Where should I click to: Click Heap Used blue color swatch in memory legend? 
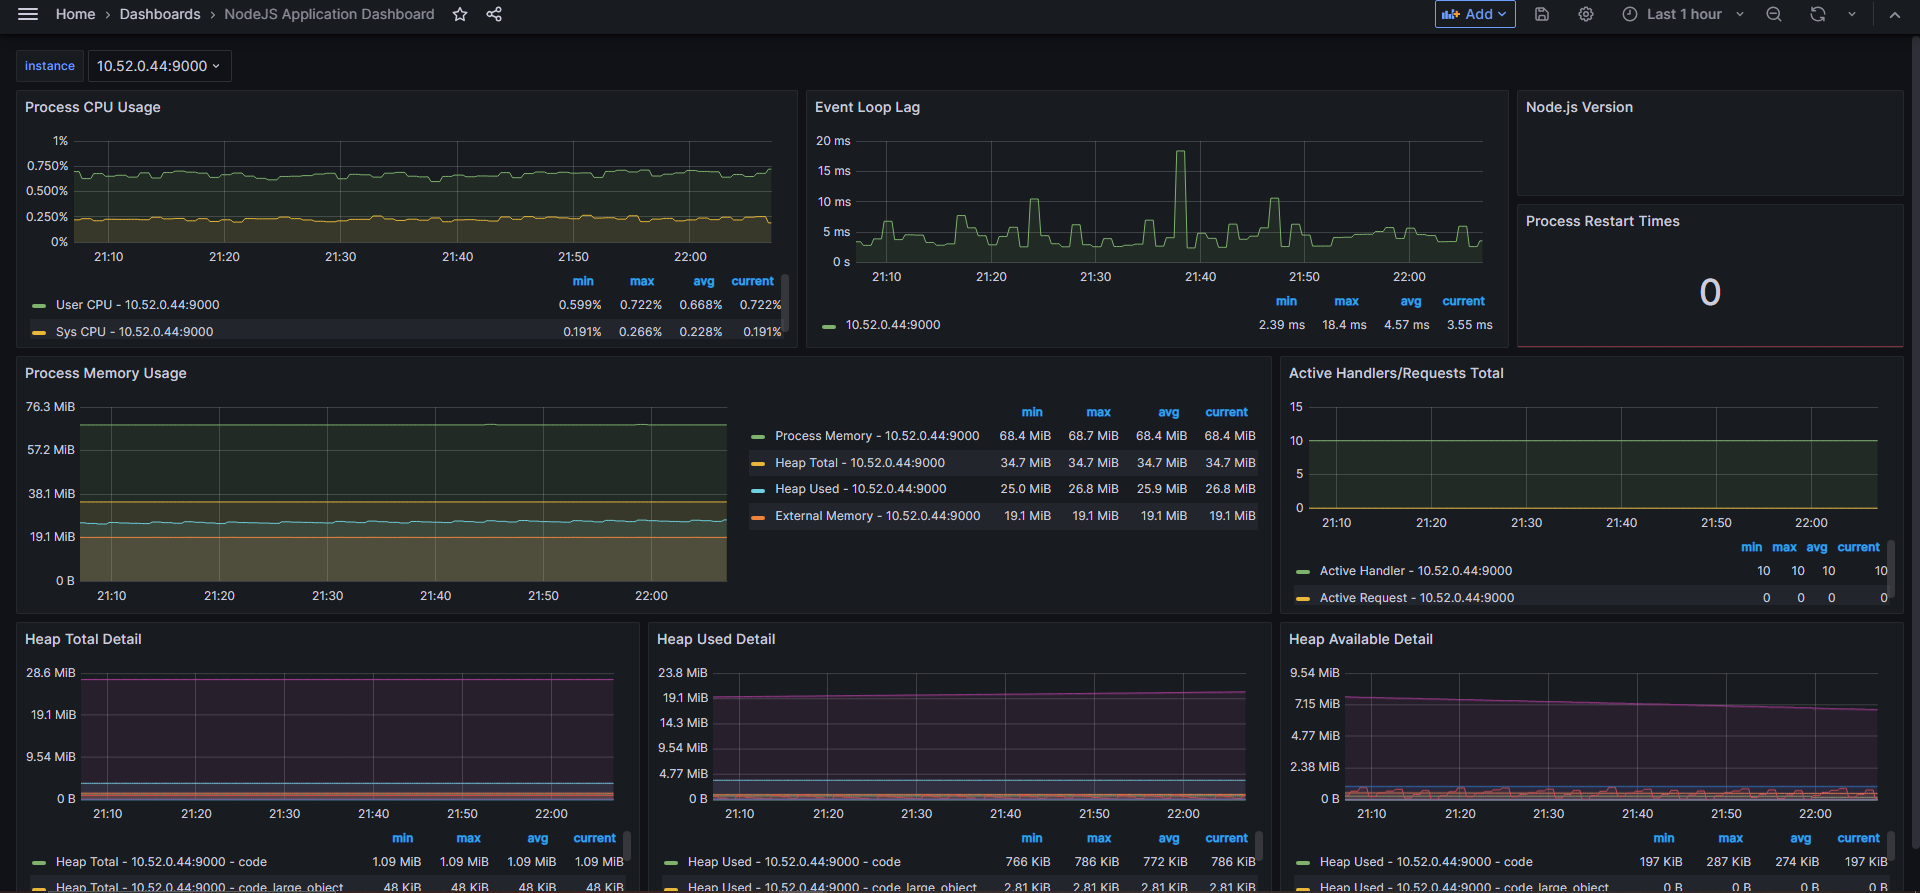(758, 490)
